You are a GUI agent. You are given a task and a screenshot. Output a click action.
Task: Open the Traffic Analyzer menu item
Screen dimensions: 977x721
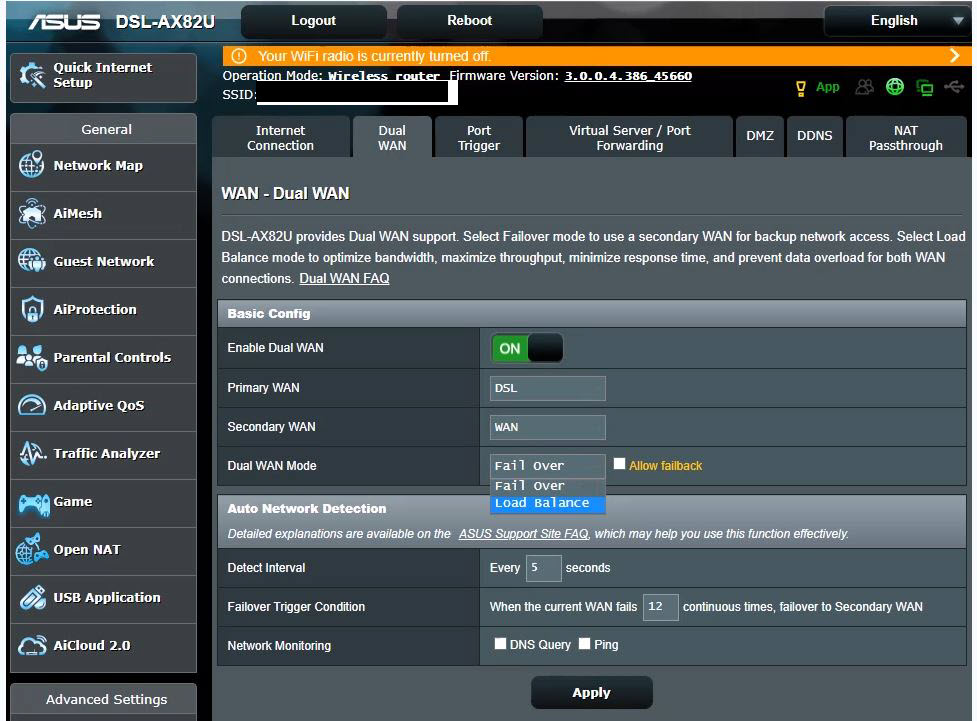coord(103,454)
